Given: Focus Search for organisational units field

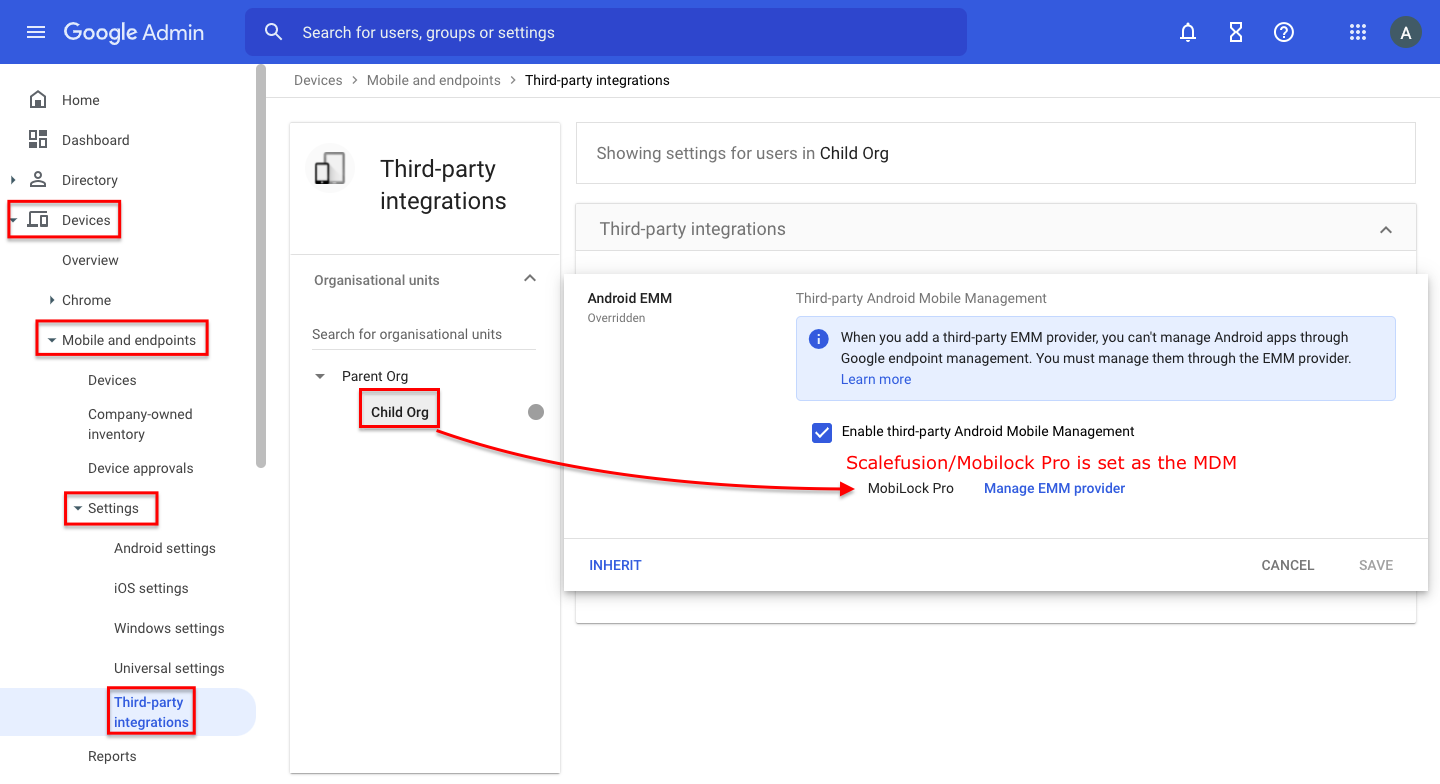Looking at the screenshot, I should [x=424, y=334].
